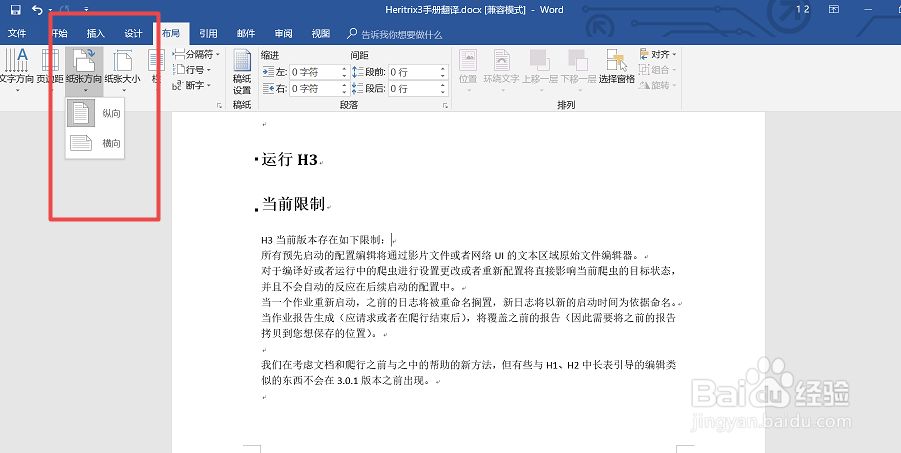This screenshot has height=453, width=901.
Task: Click the Save icon in quick access toolbar
Action: pyautogui.click(x=16, y=10)
